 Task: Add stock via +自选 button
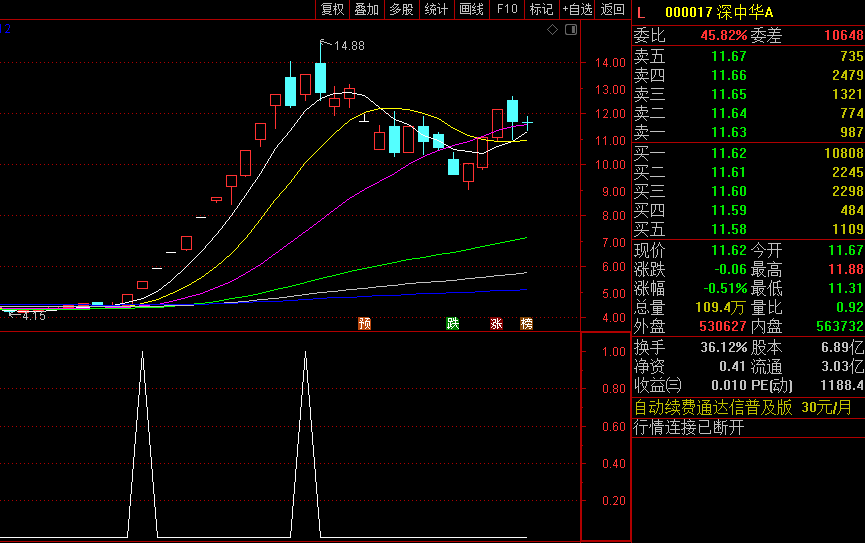point(577,9)
